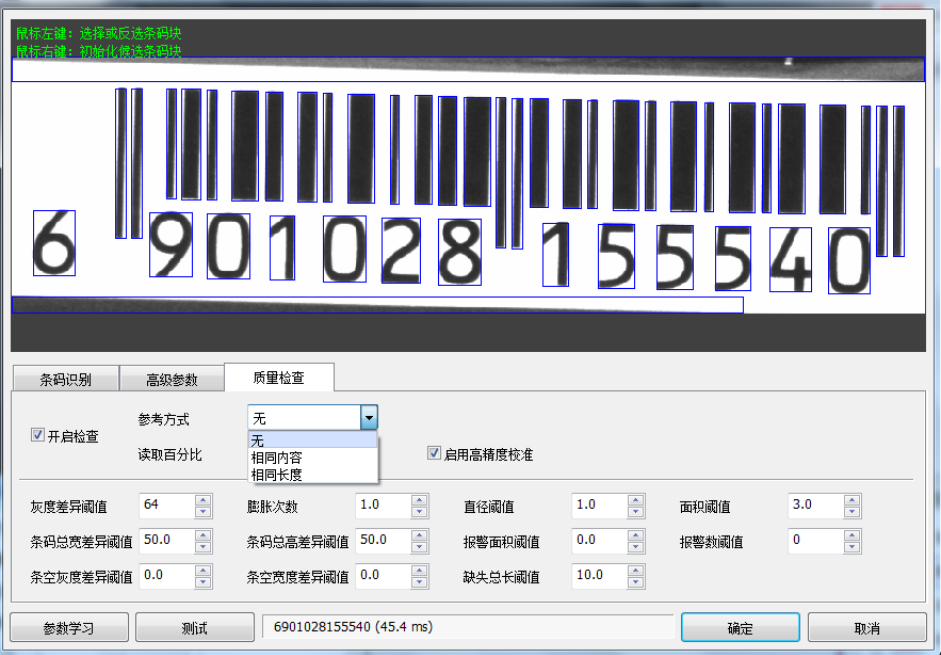Decrease 缺失总长阈值 with down arrow

[636, 582]
